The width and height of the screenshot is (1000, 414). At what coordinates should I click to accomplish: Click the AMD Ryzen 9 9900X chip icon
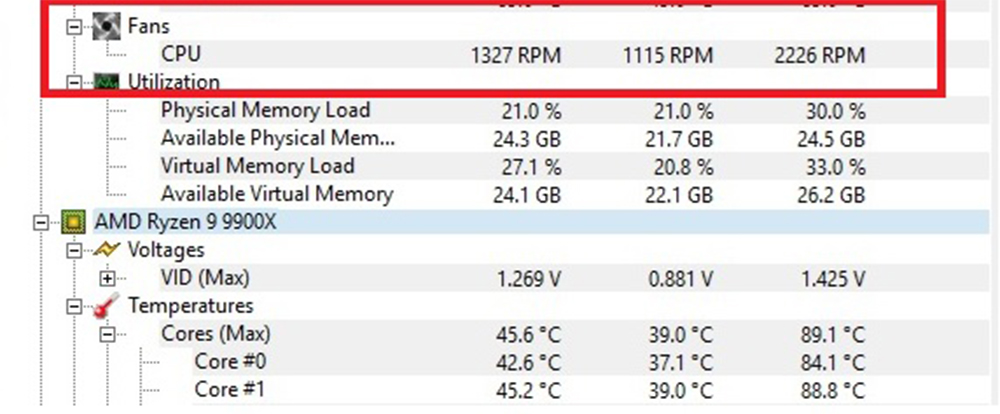click(x=73, y=221)
